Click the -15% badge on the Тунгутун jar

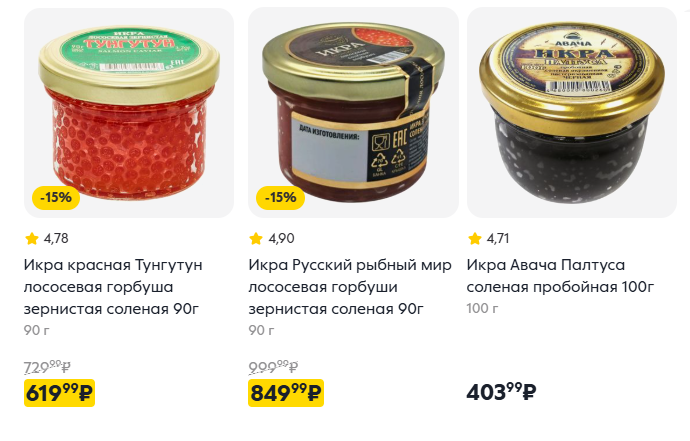(x=56, y=198)
